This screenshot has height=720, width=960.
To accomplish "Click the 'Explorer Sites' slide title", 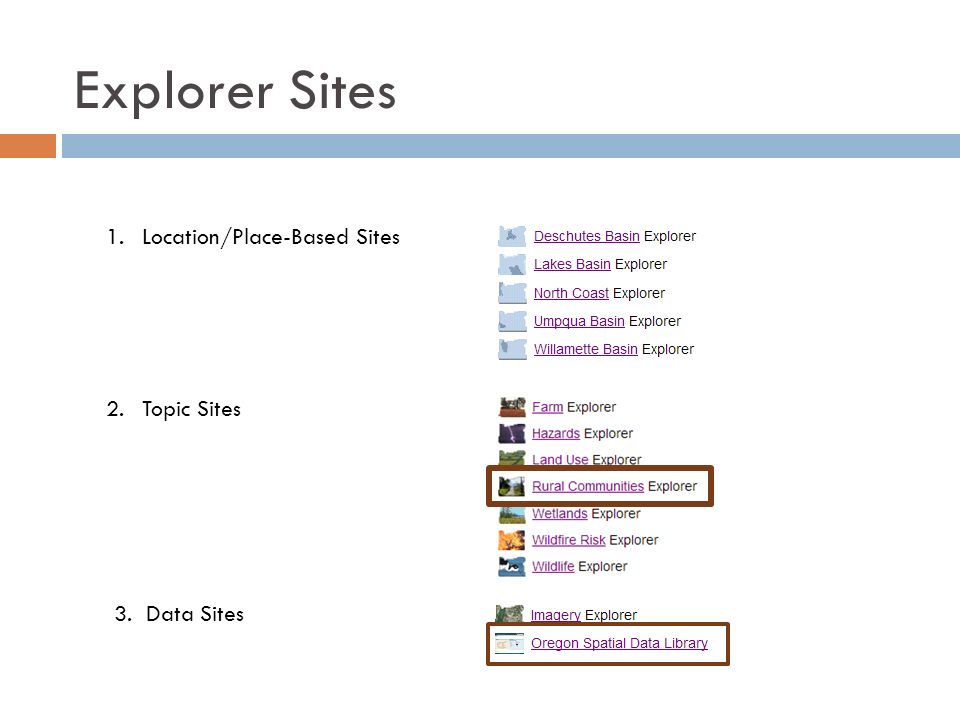I will pyautogui.click(x=235, y=92).
